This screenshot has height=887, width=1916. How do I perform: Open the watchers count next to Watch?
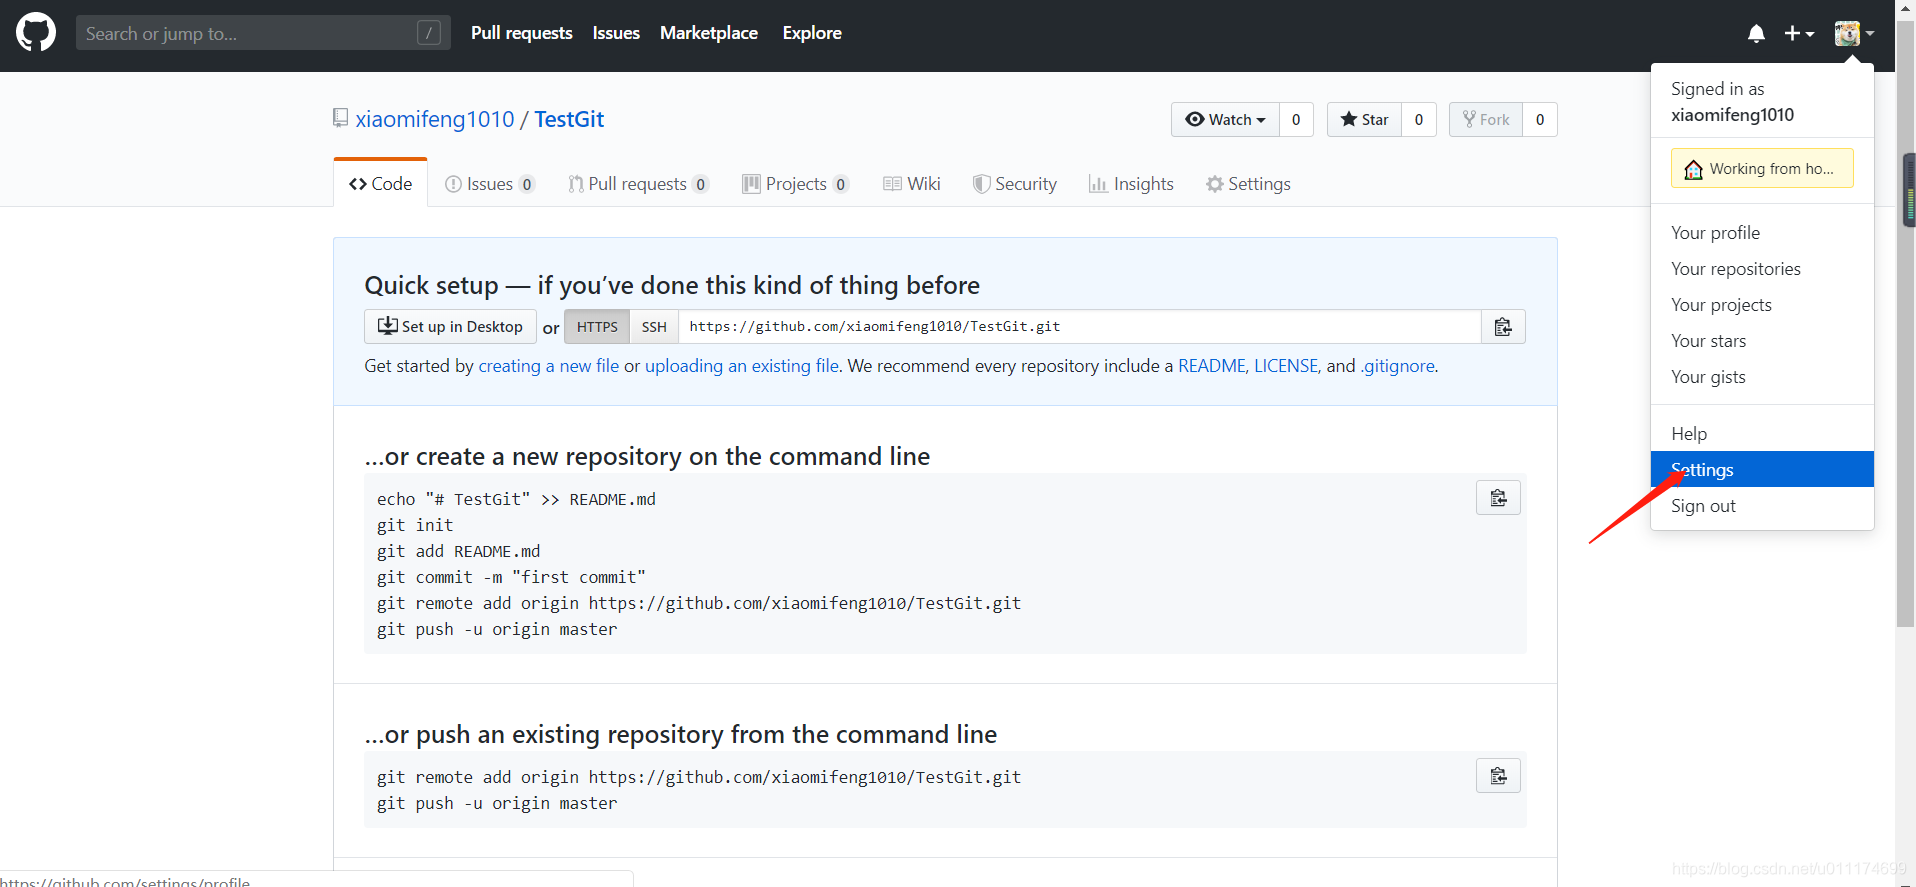click(x=1296, y=120)
